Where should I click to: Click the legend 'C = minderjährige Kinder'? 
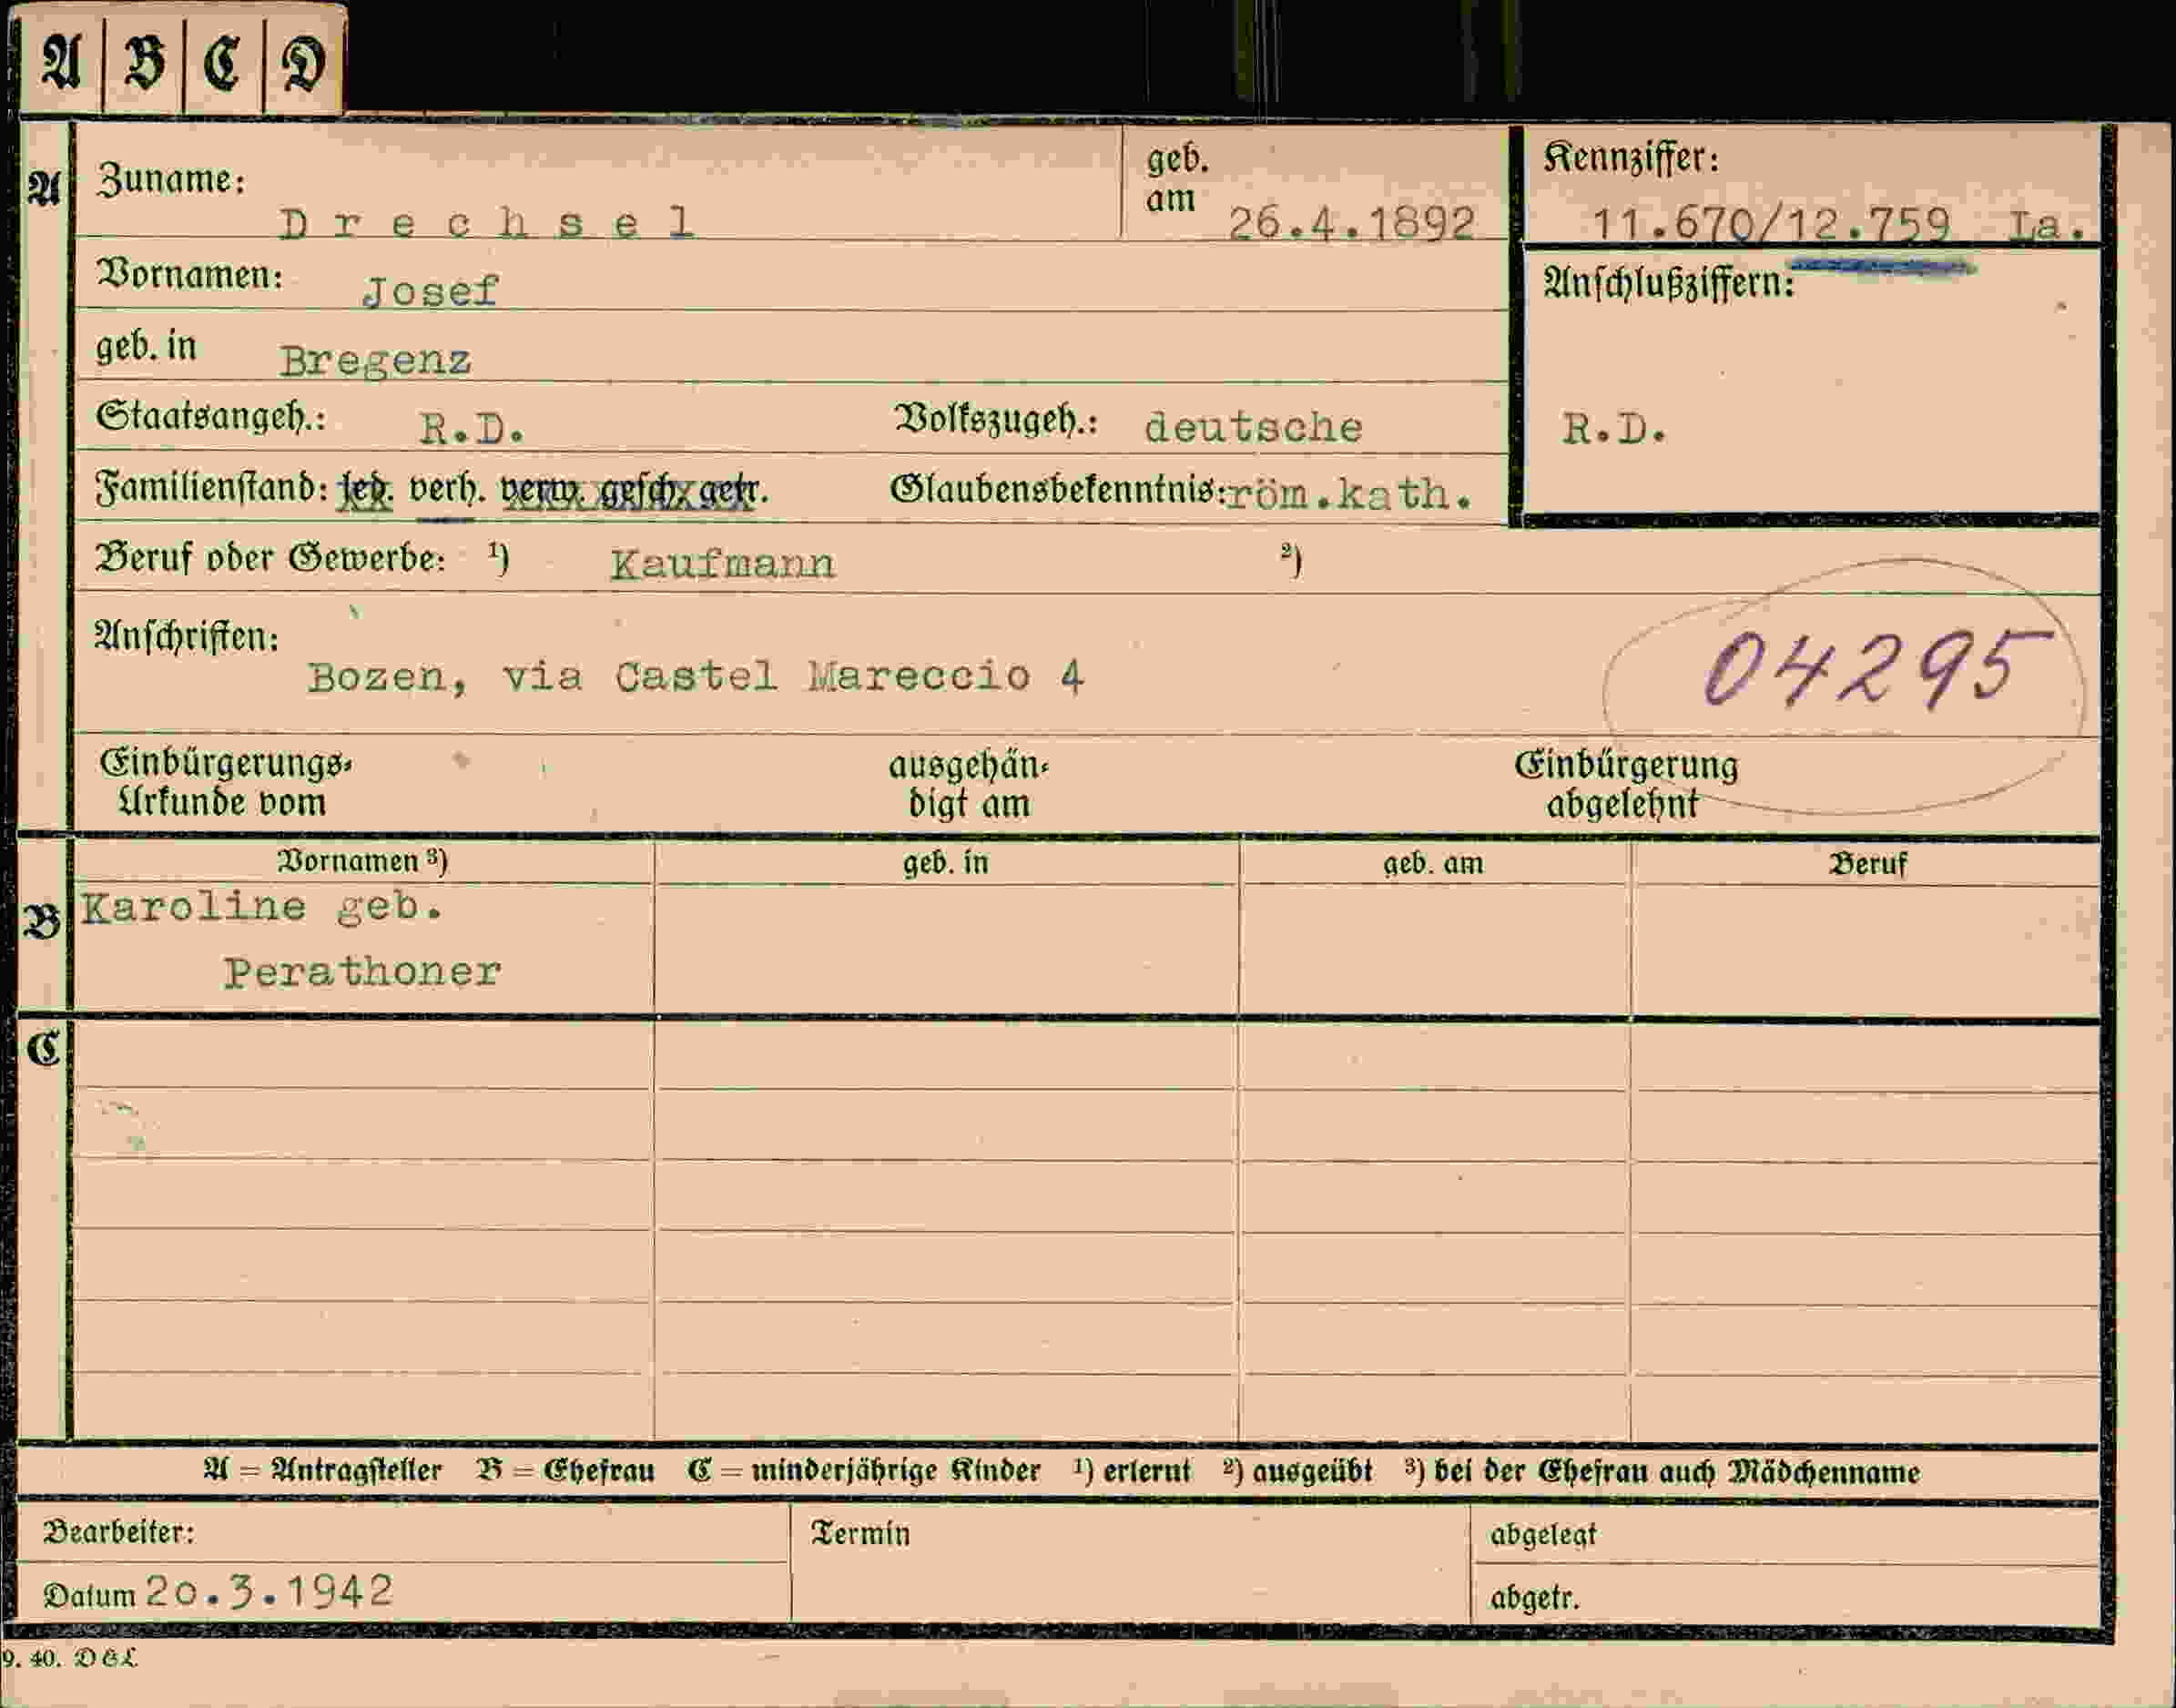click(x=864, y=1471)
